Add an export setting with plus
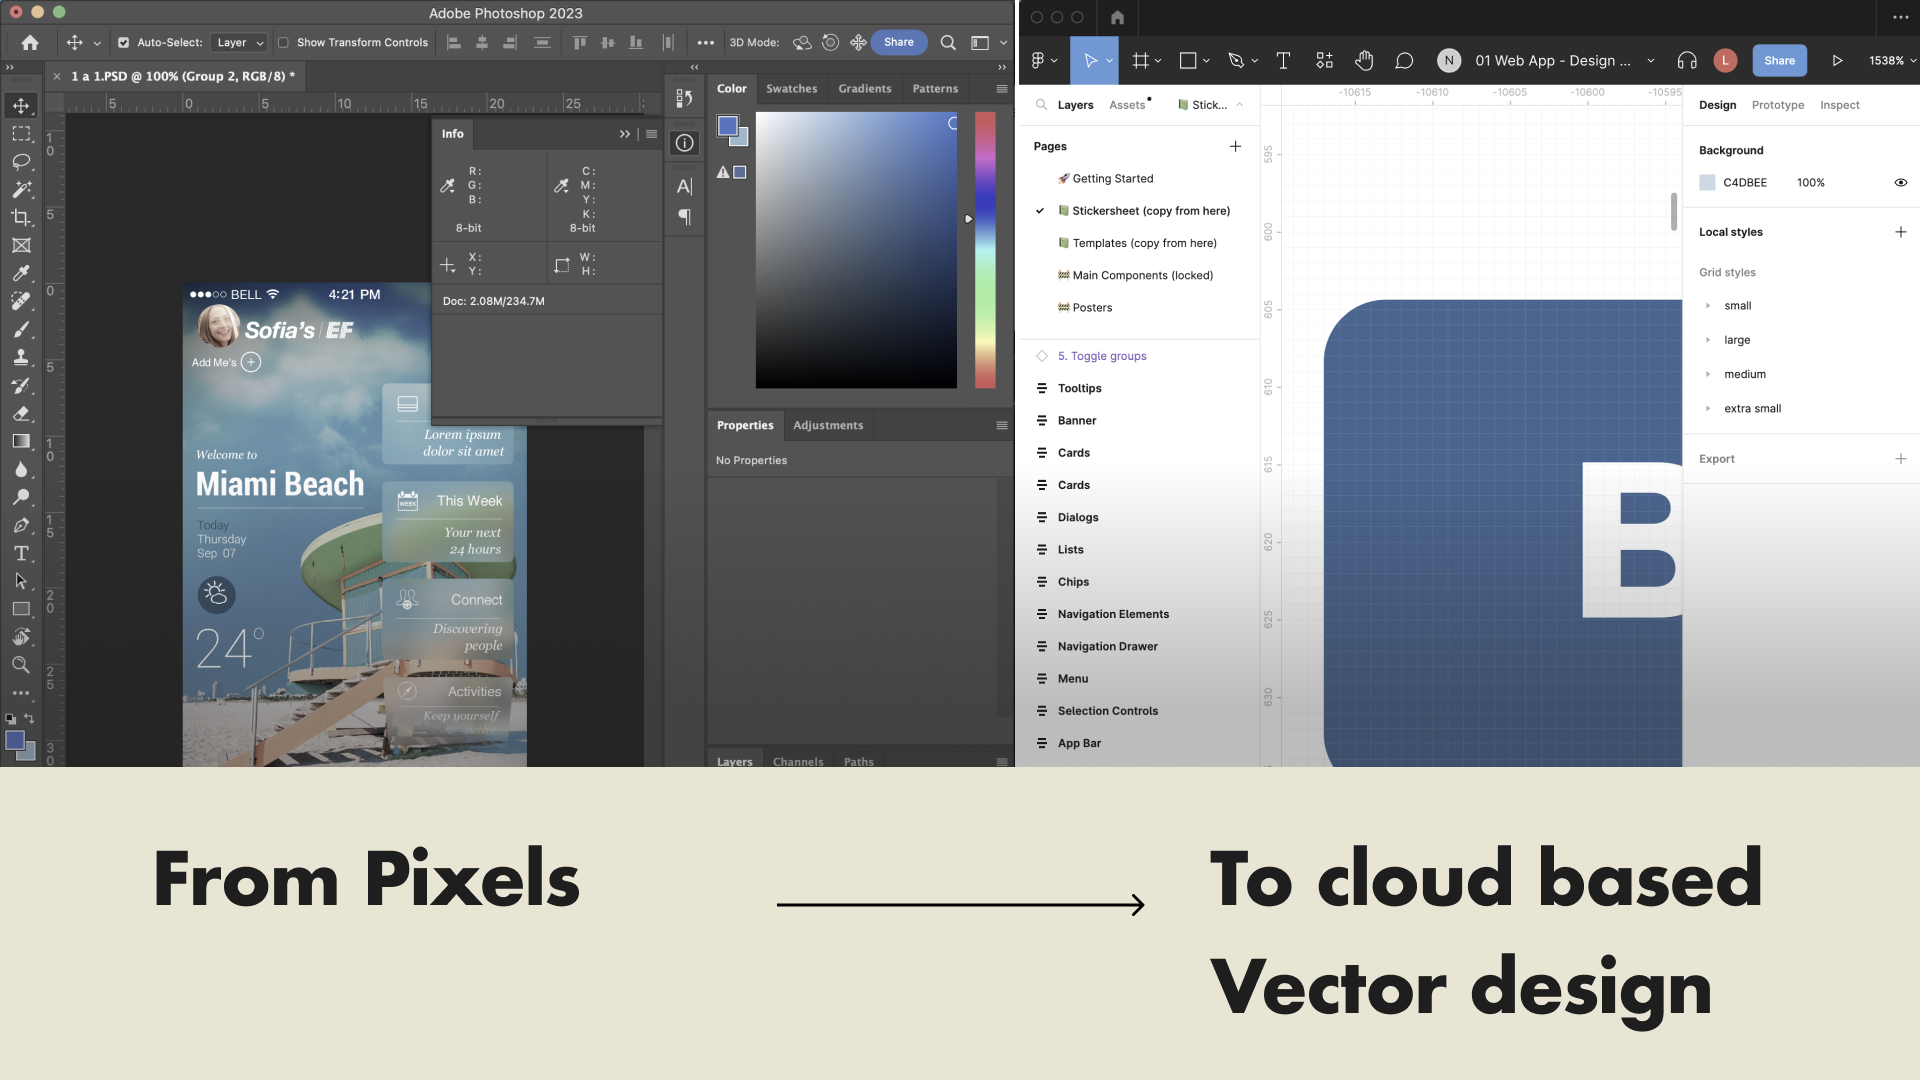 [1900, 459]
